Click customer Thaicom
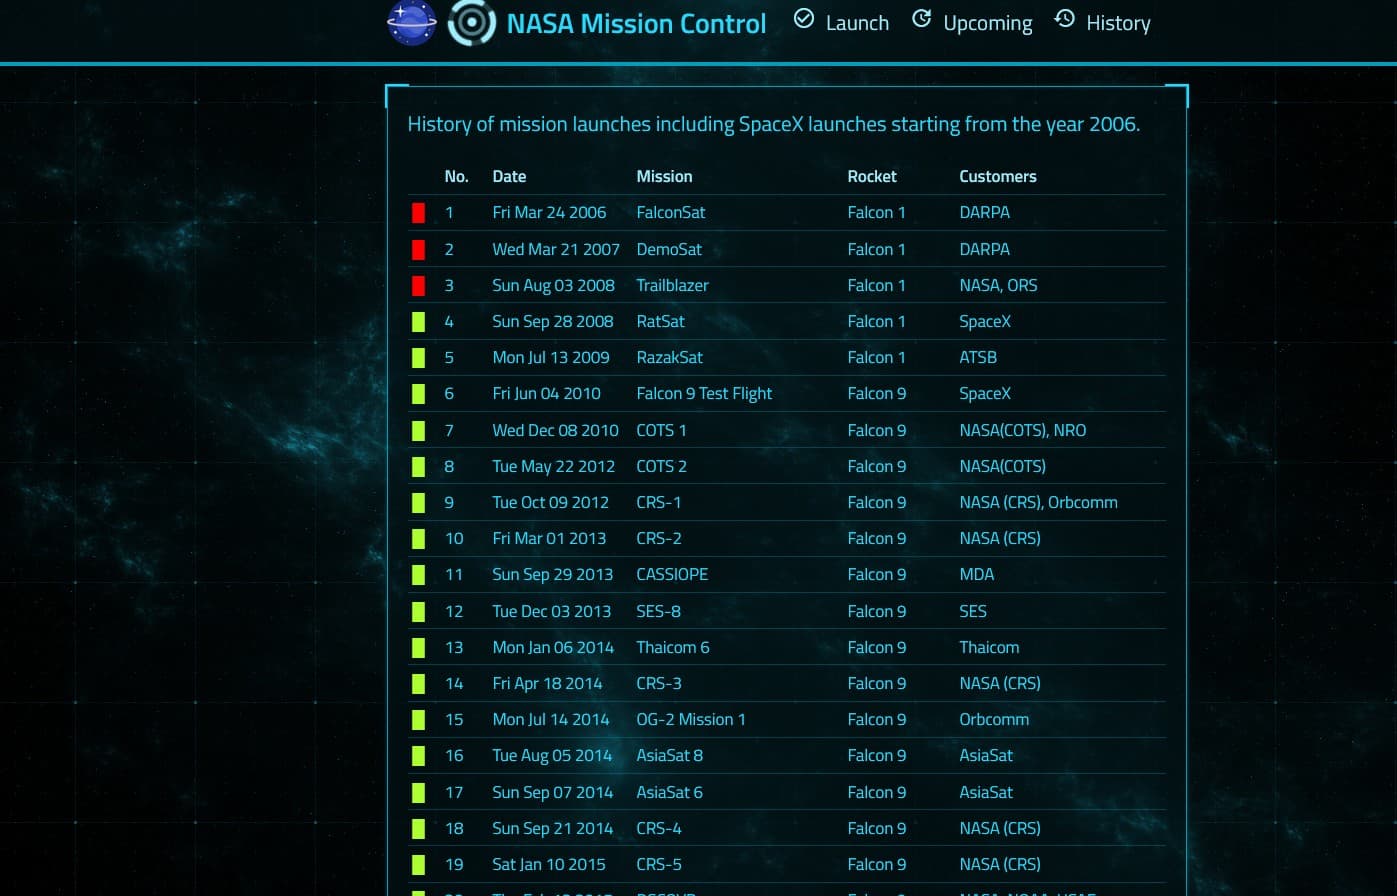 989,647
